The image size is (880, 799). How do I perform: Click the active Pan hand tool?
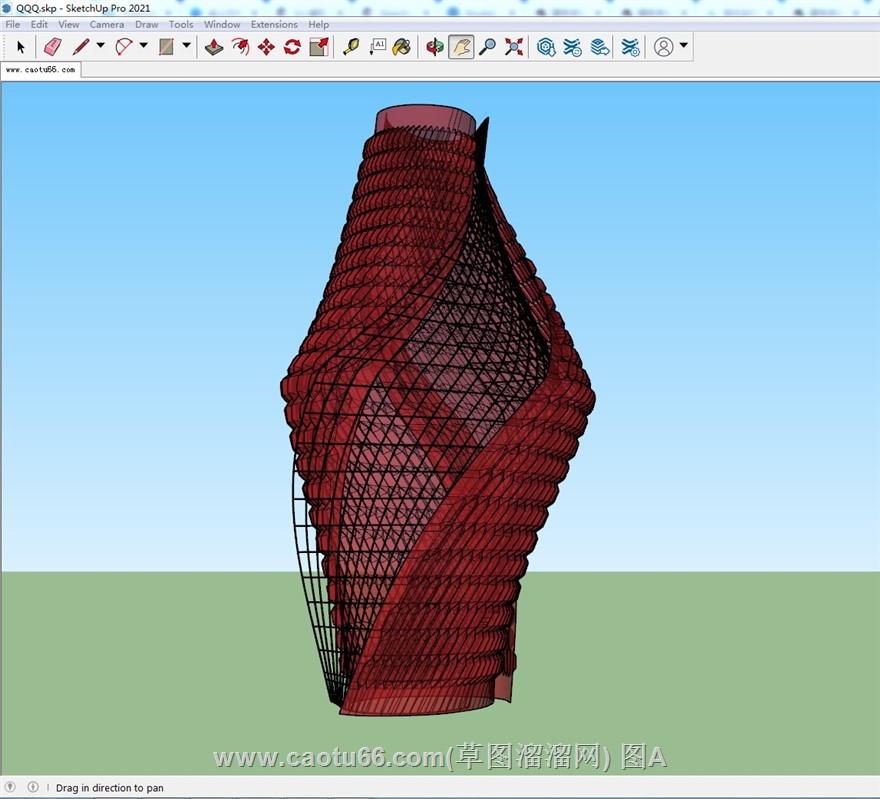[461, 47]
